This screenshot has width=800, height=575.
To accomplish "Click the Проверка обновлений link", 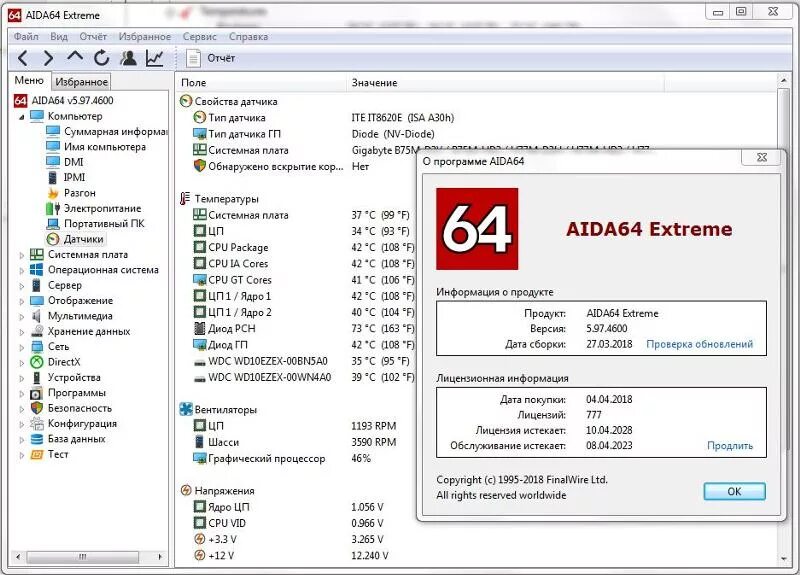I will pyautogui.click(x=699, y=344).
